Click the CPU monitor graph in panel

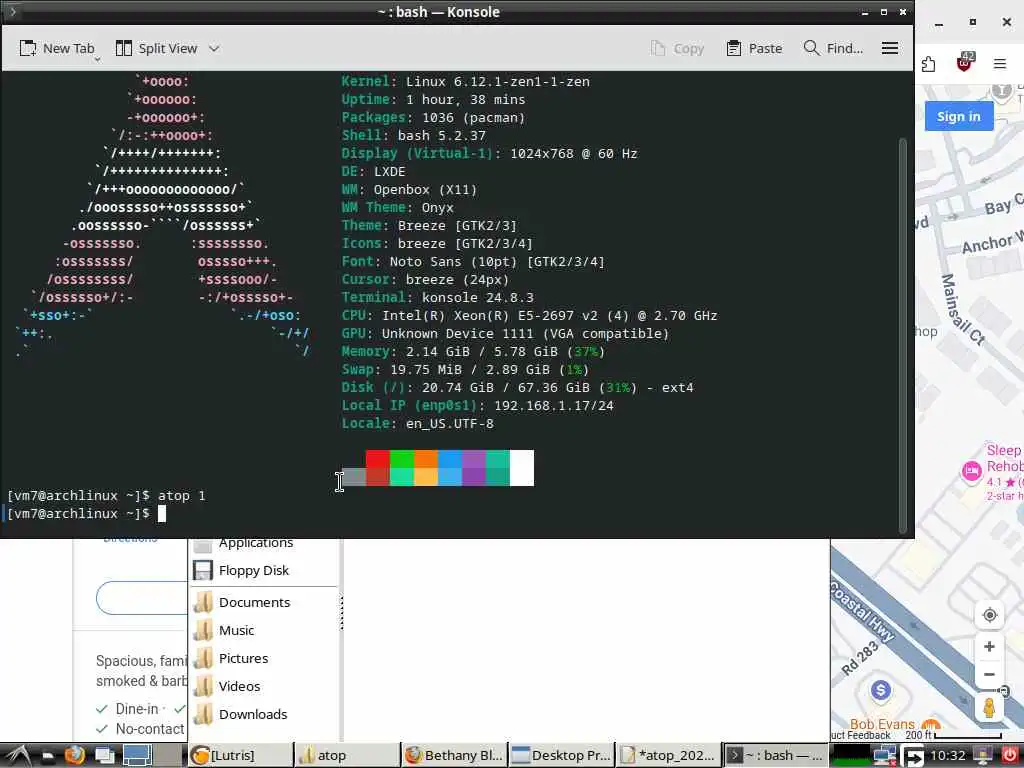tap(850, 756)
